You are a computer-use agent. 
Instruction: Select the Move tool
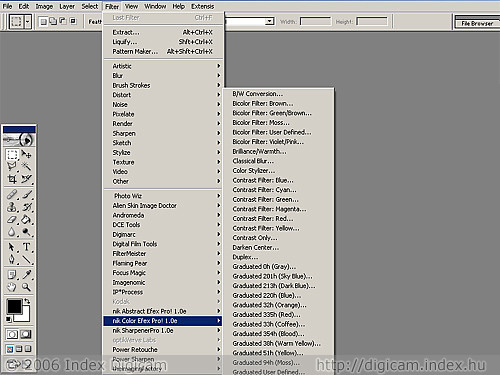(26, 154)
